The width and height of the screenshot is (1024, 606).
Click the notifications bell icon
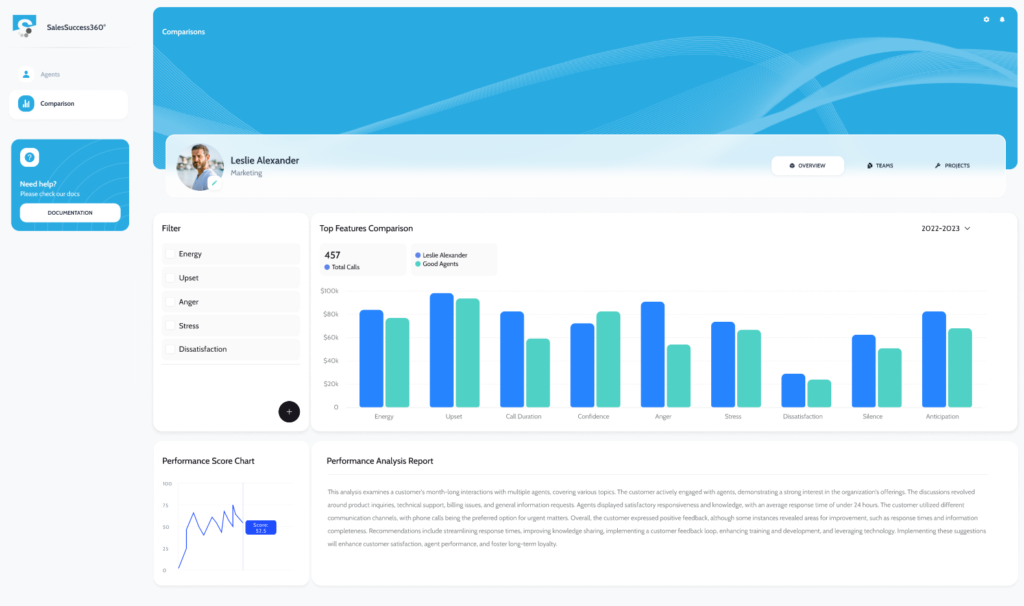tap(1002, 19)
